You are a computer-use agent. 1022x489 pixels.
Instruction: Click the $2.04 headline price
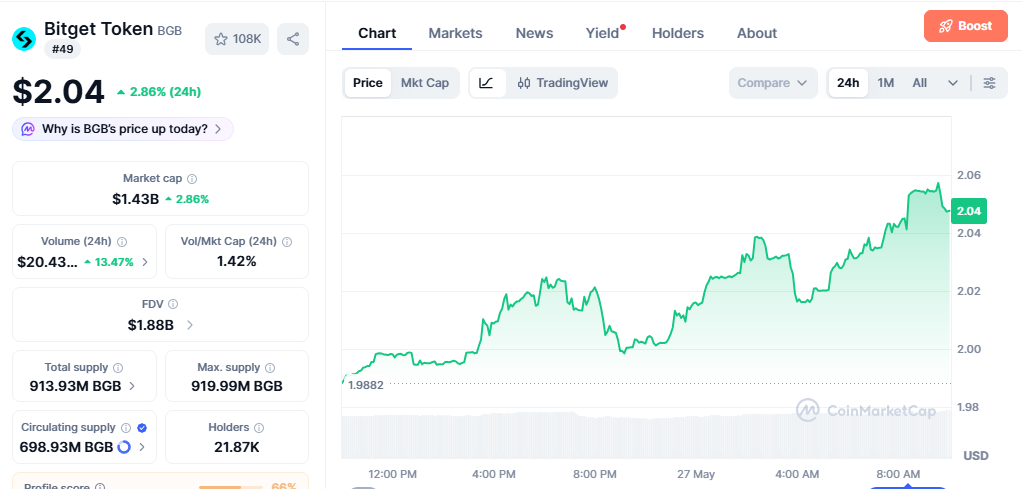(59, 91)
